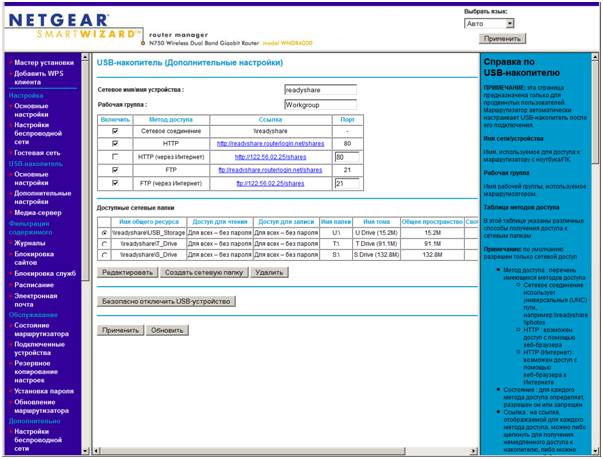
Task: Open Журналы in the sidebar
Action: coord(30,243)
